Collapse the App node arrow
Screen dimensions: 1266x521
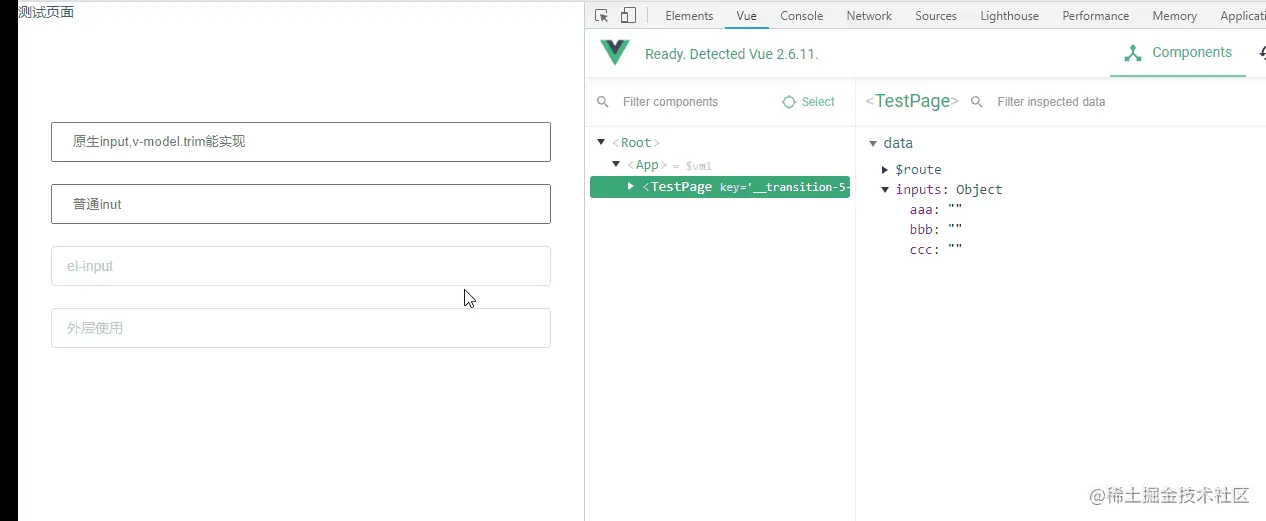[616, 165]
